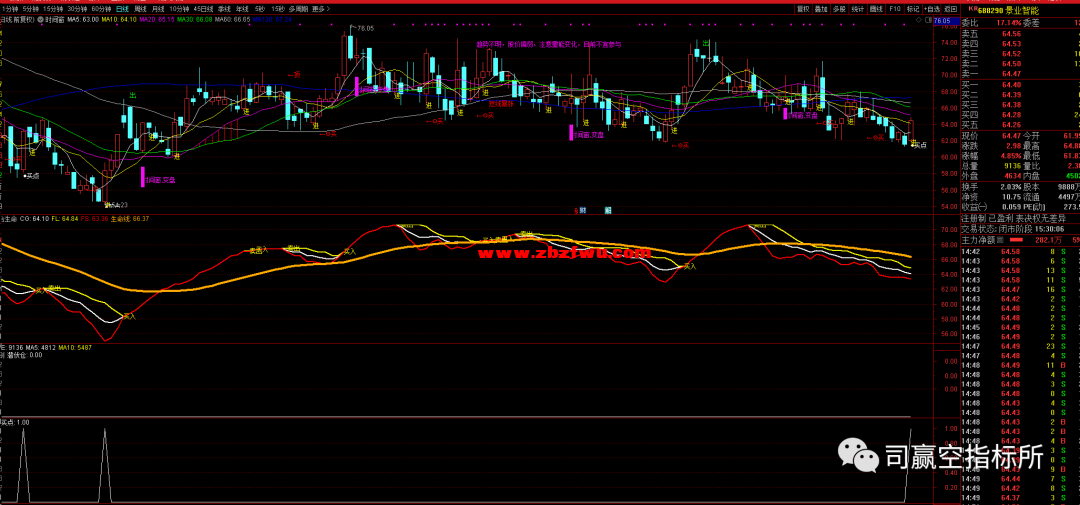Select the 45日线 period tab

(x=203, y=9)
